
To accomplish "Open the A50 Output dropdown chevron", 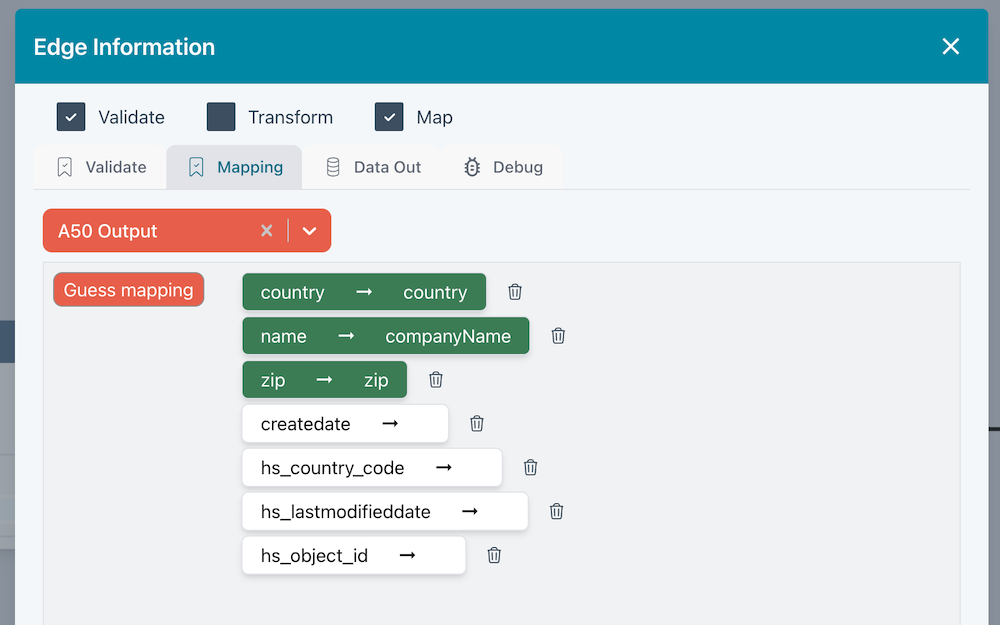I will click(310, 230).
